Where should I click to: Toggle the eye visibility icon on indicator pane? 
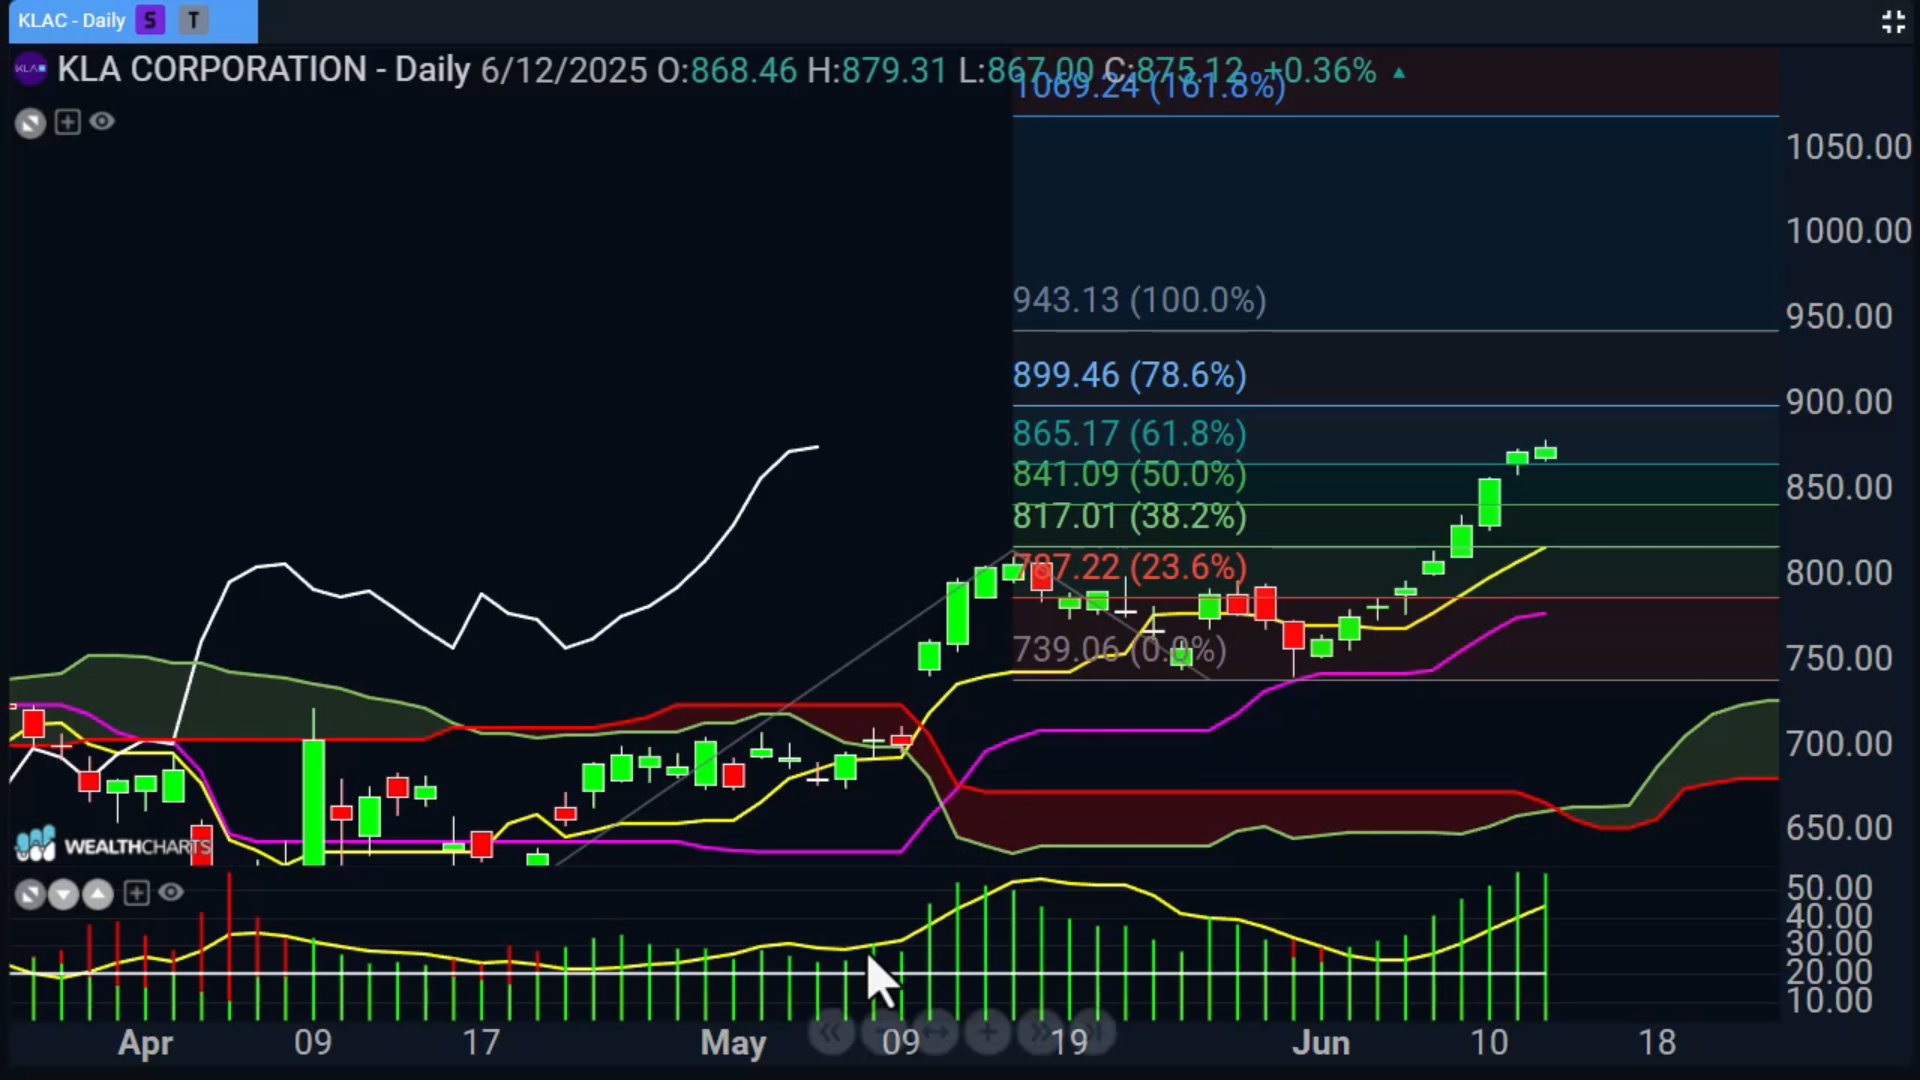pyautogui.click(x=171, y=892)
